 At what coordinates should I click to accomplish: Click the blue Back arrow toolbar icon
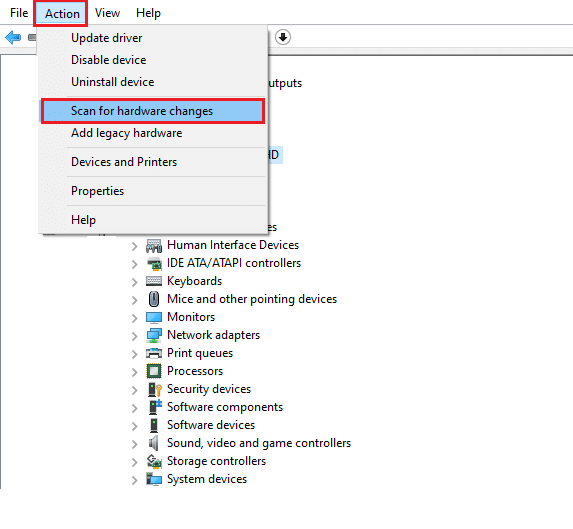pos(13,37)
